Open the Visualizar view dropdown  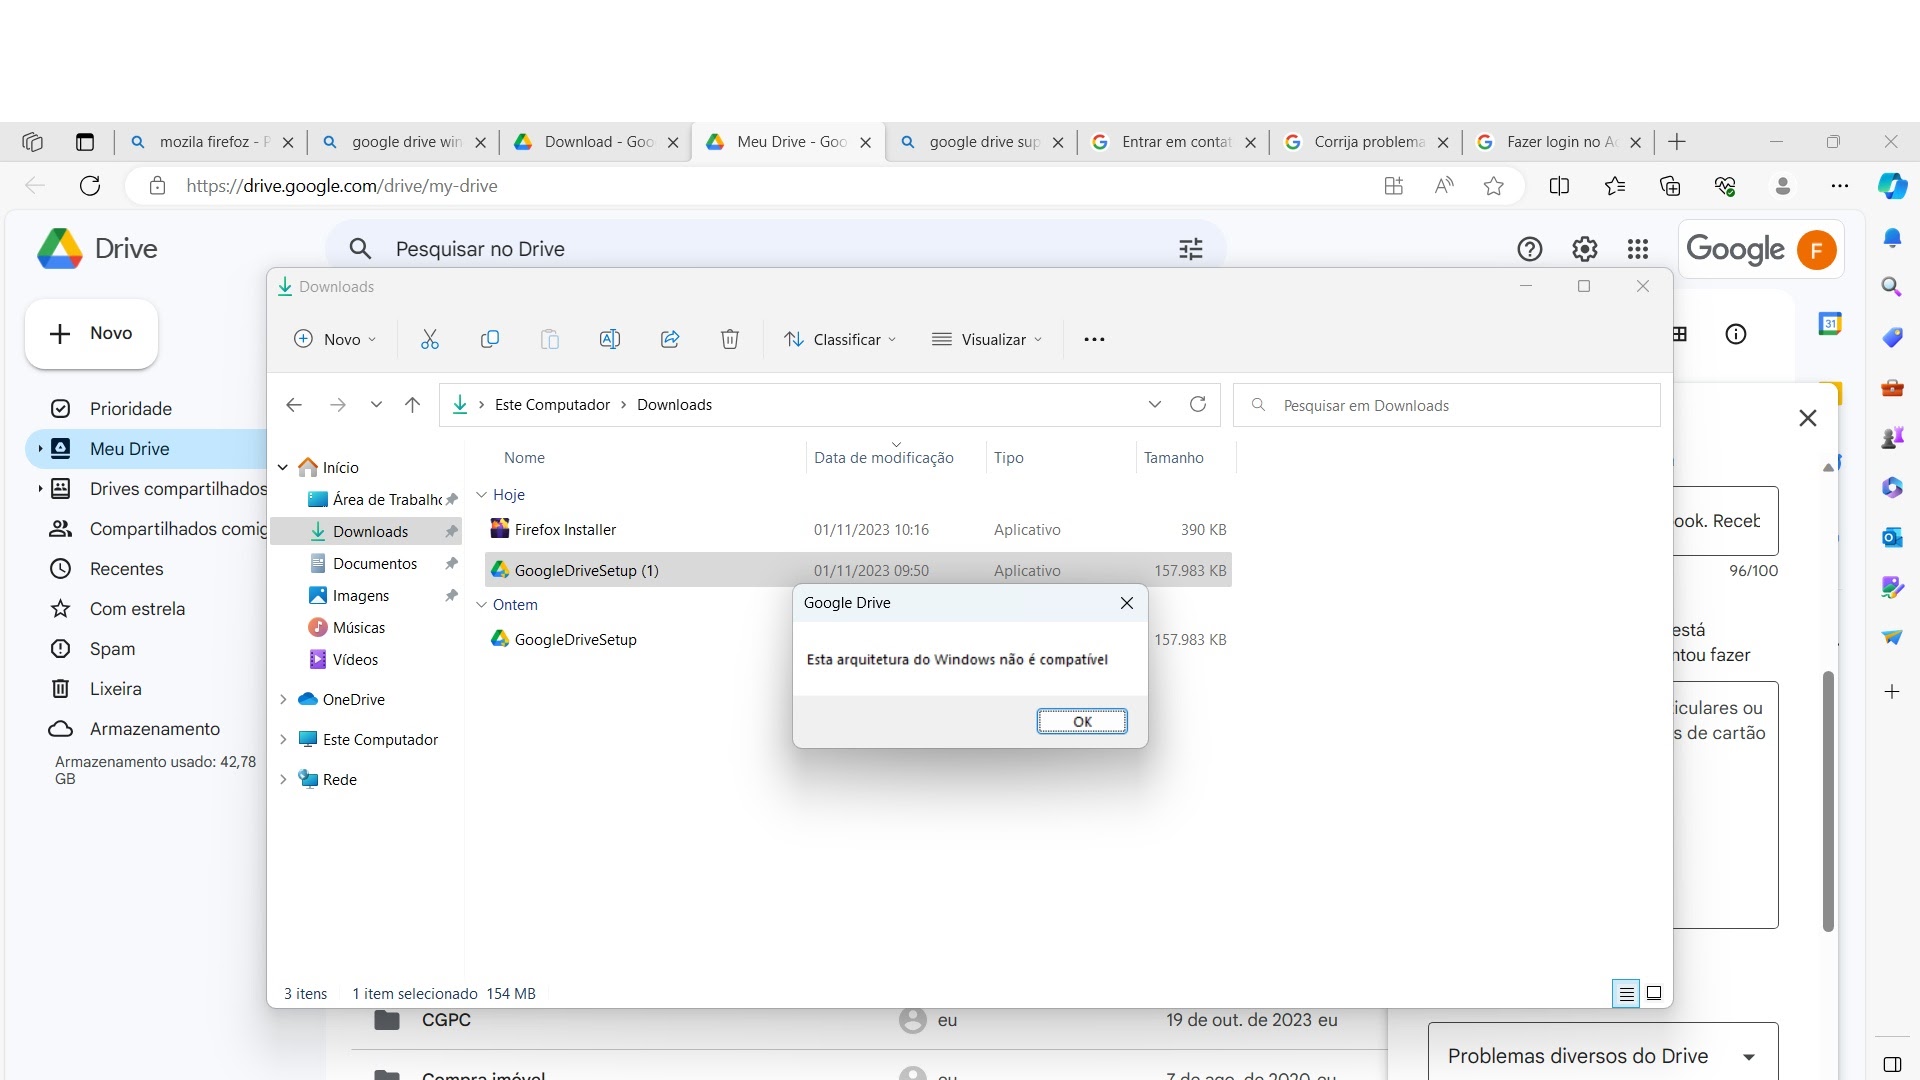pos(987,340)
